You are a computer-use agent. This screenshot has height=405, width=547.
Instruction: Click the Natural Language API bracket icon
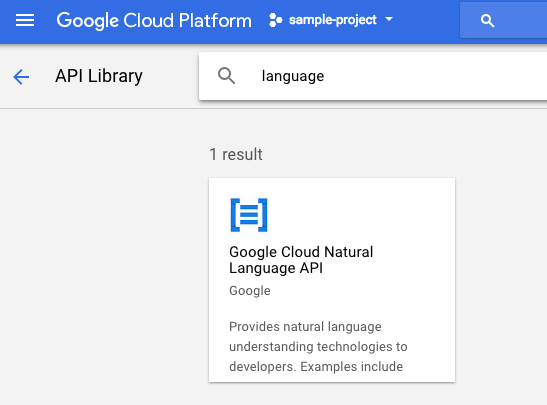click(249, 215)
